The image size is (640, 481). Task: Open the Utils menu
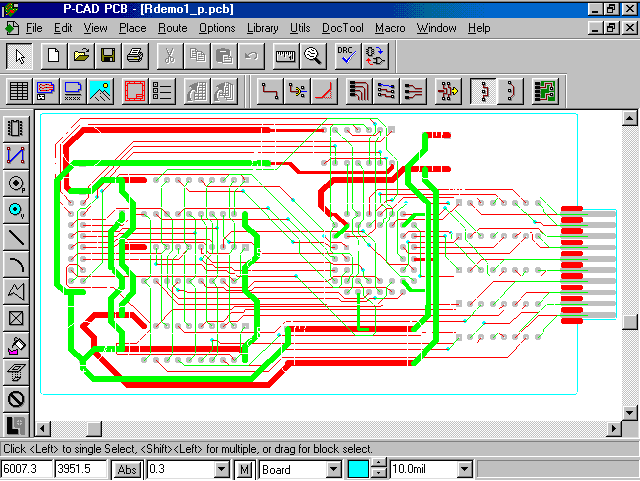300,28
